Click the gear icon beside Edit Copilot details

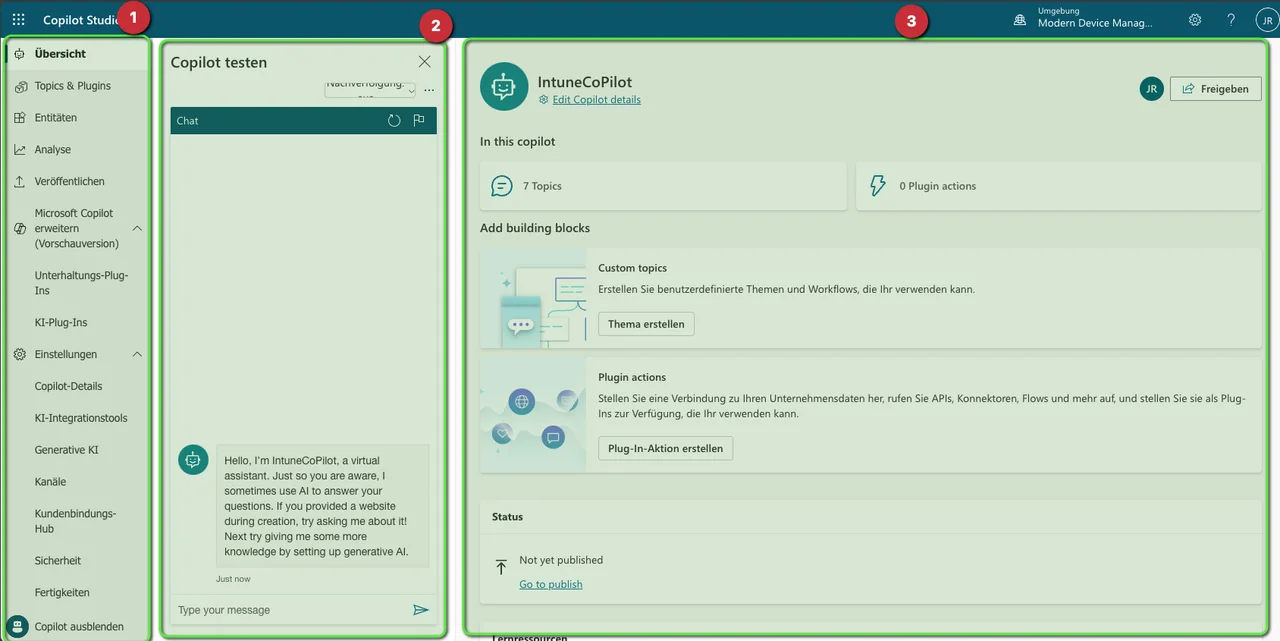point(544,100)
